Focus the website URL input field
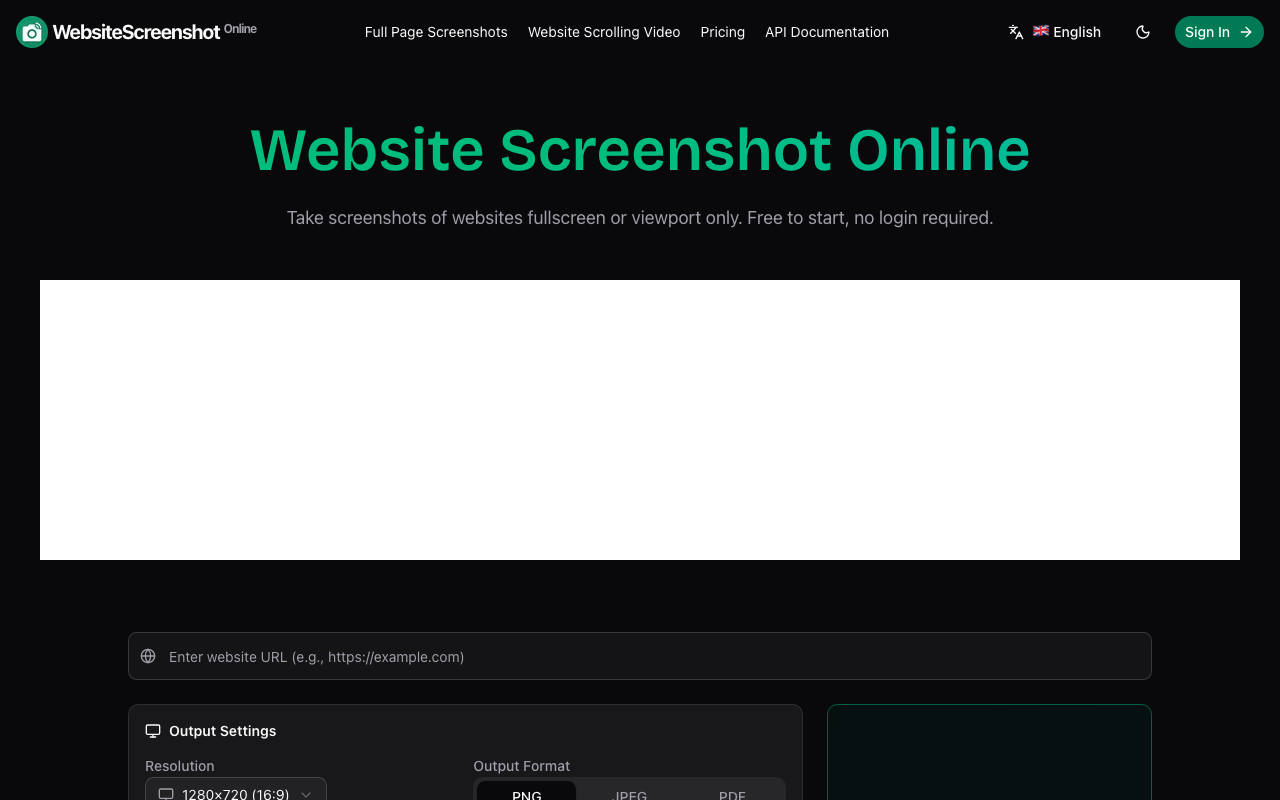The height and width of the screenshot is (800, 1280). pyautogui.click(x=640, y=656)
